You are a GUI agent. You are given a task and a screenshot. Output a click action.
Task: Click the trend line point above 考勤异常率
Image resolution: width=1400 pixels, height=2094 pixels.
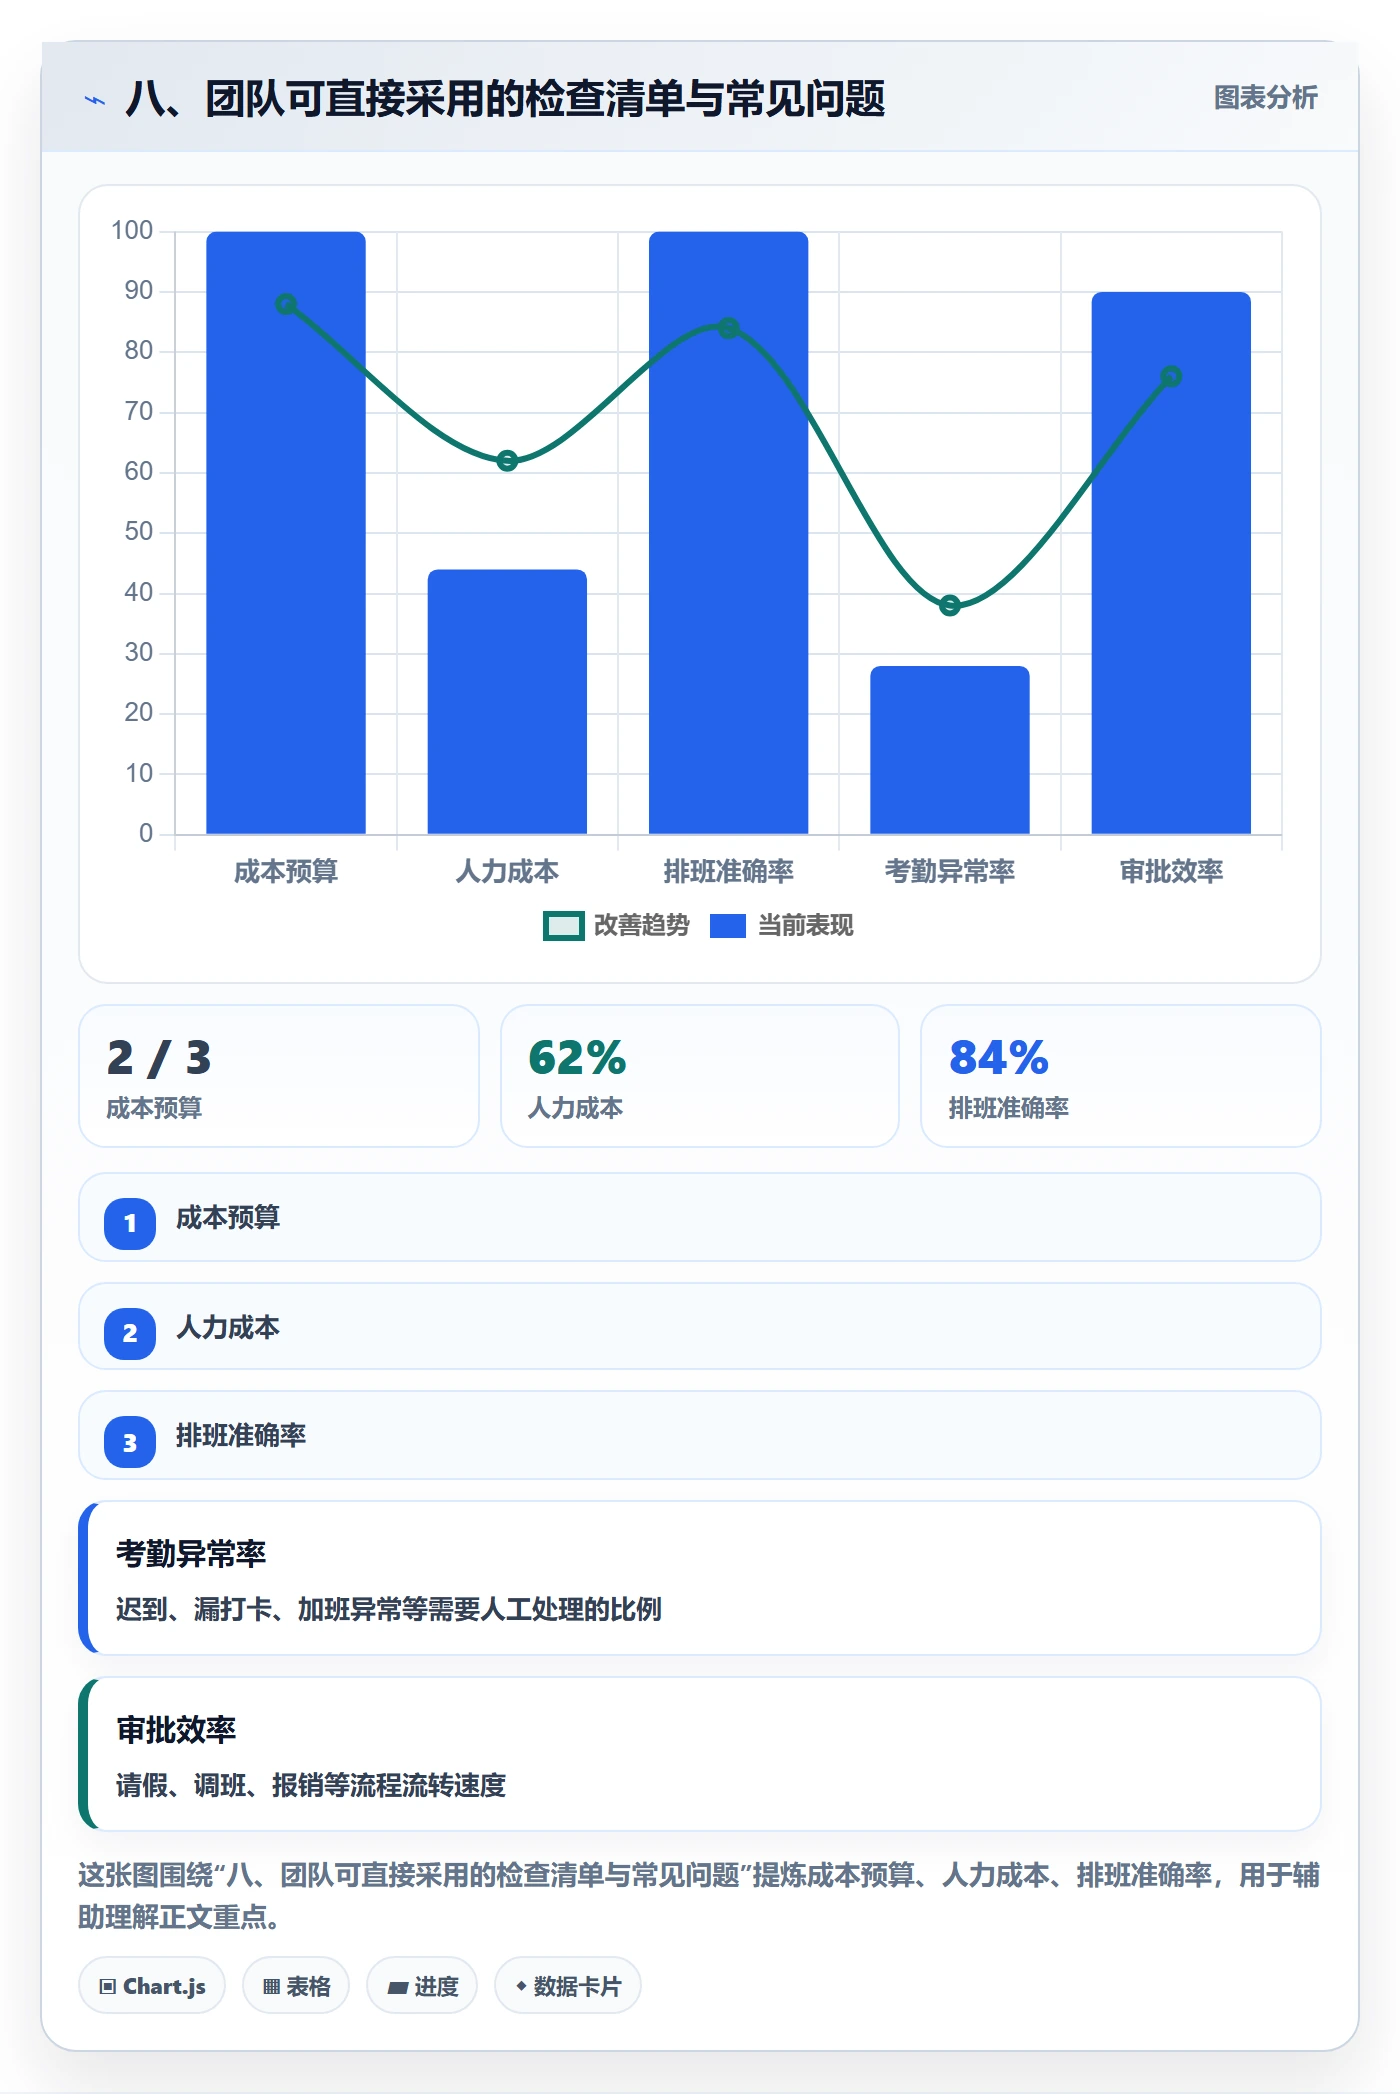(950, 605)
